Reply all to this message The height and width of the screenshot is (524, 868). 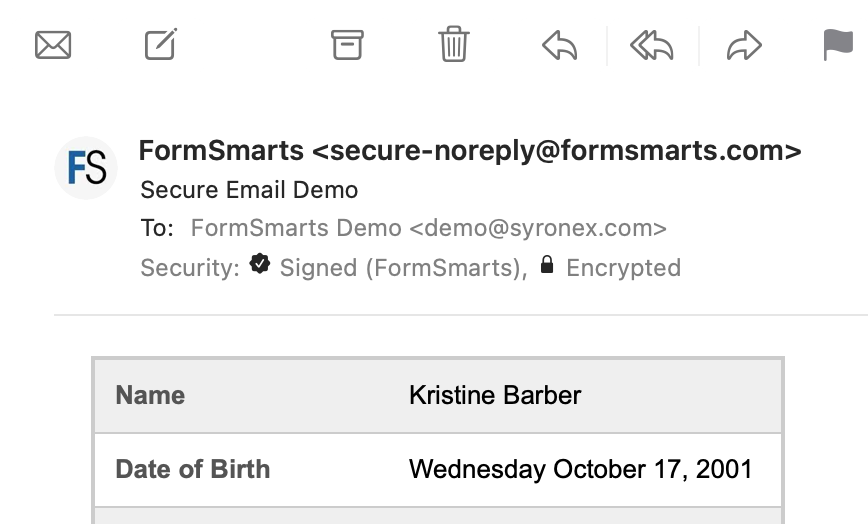click(x=651, y=45)
